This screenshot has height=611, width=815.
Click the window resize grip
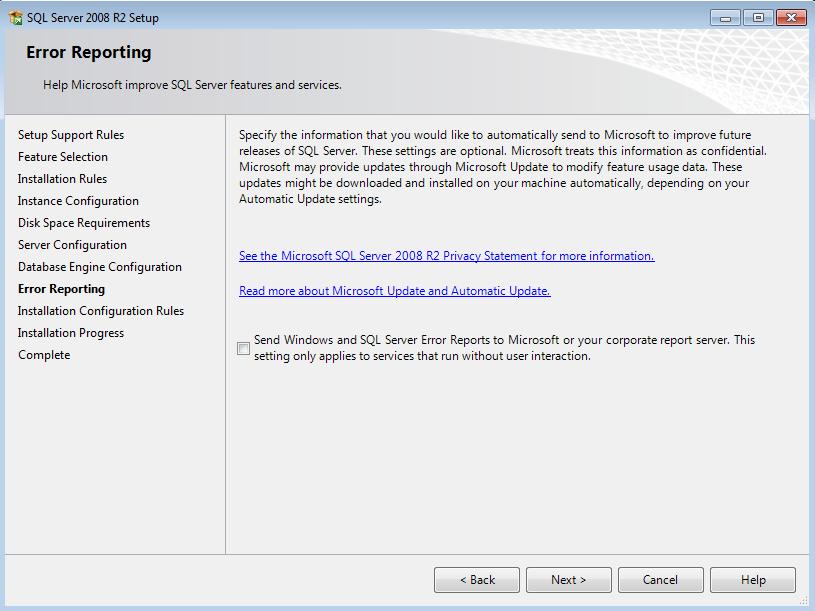click(x=805, y=601)
